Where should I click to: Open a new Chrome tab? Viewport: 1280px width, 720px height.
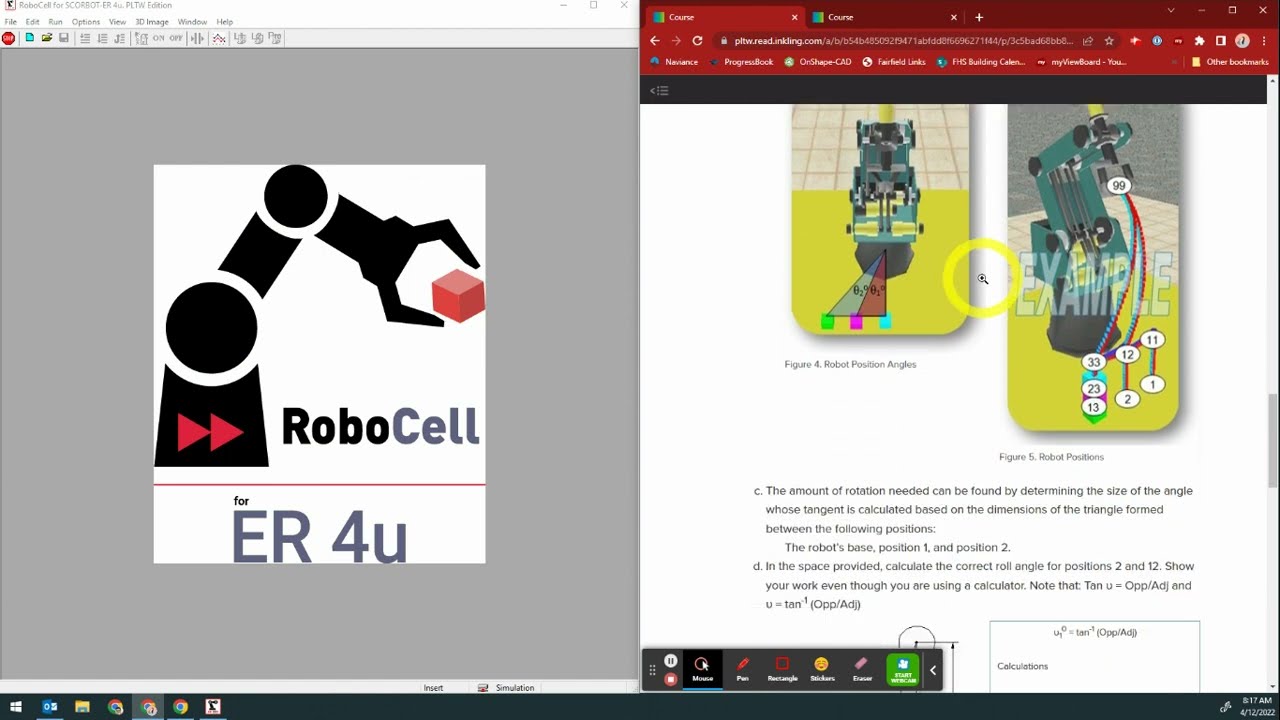(979, 17)
